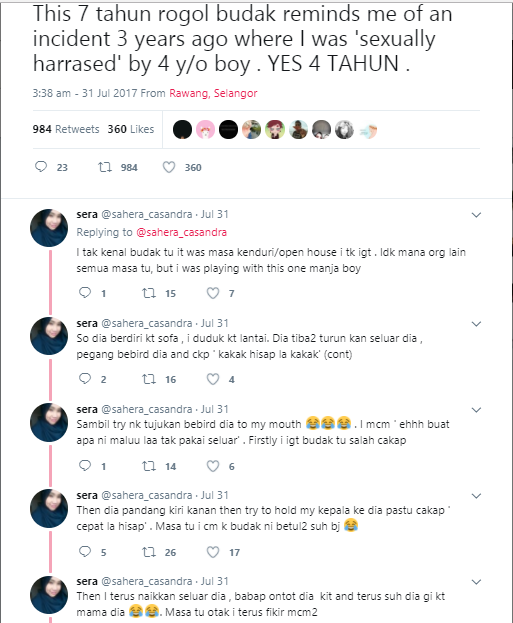
Task: Click reply icon with 5 replies
Action: click(x=85, y=551)
